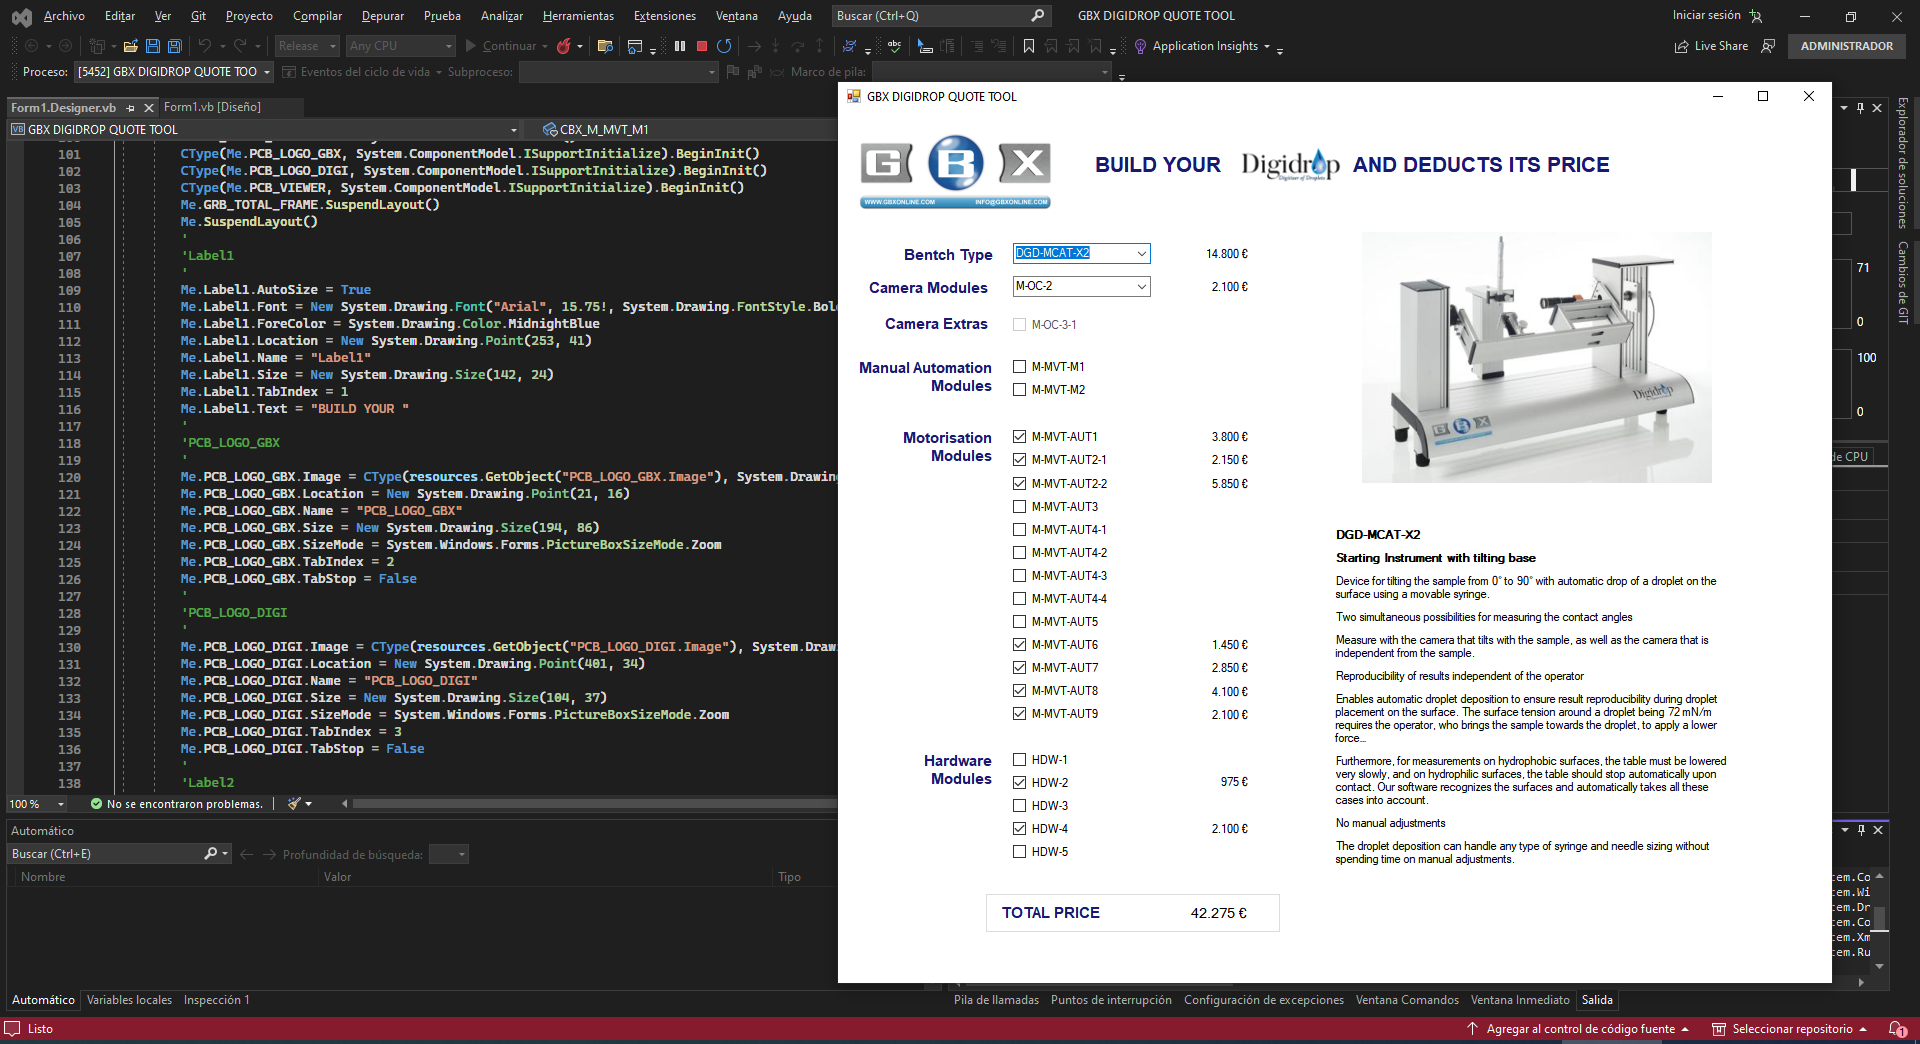Open the Depurar menu
Screen dimensions: 1920x1044
tap(382, 16)
